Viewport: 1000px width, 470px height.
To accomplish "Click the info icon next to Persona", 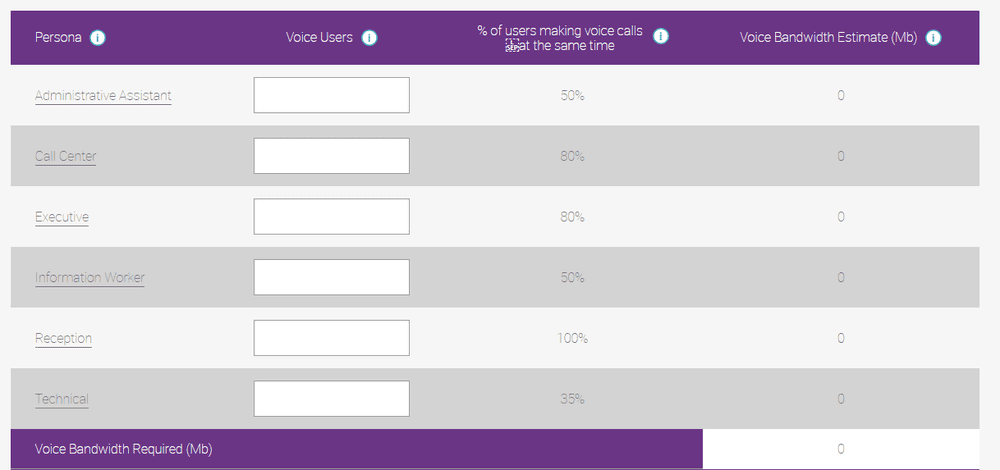I will click(98, 38).
